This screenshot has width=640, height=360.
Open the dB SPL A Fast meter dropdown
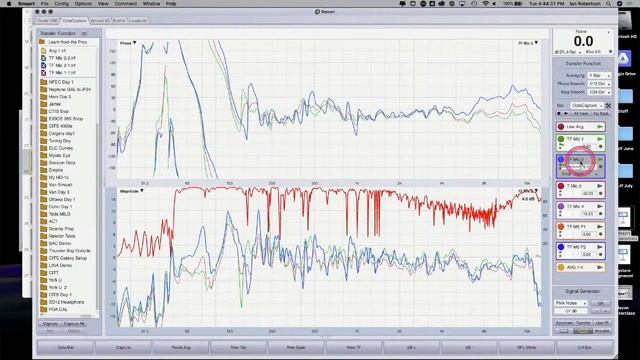click(568, 52)
